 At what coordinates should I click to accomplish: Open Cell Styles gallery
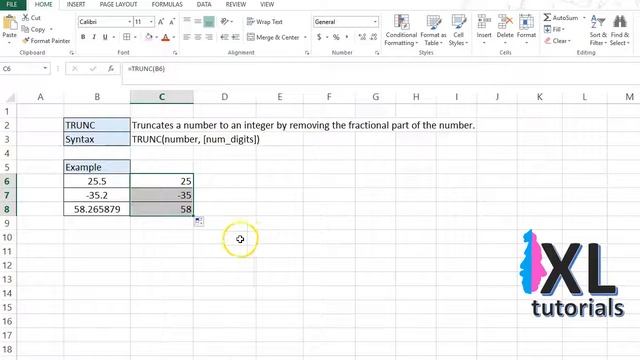[x=458, y=30]
